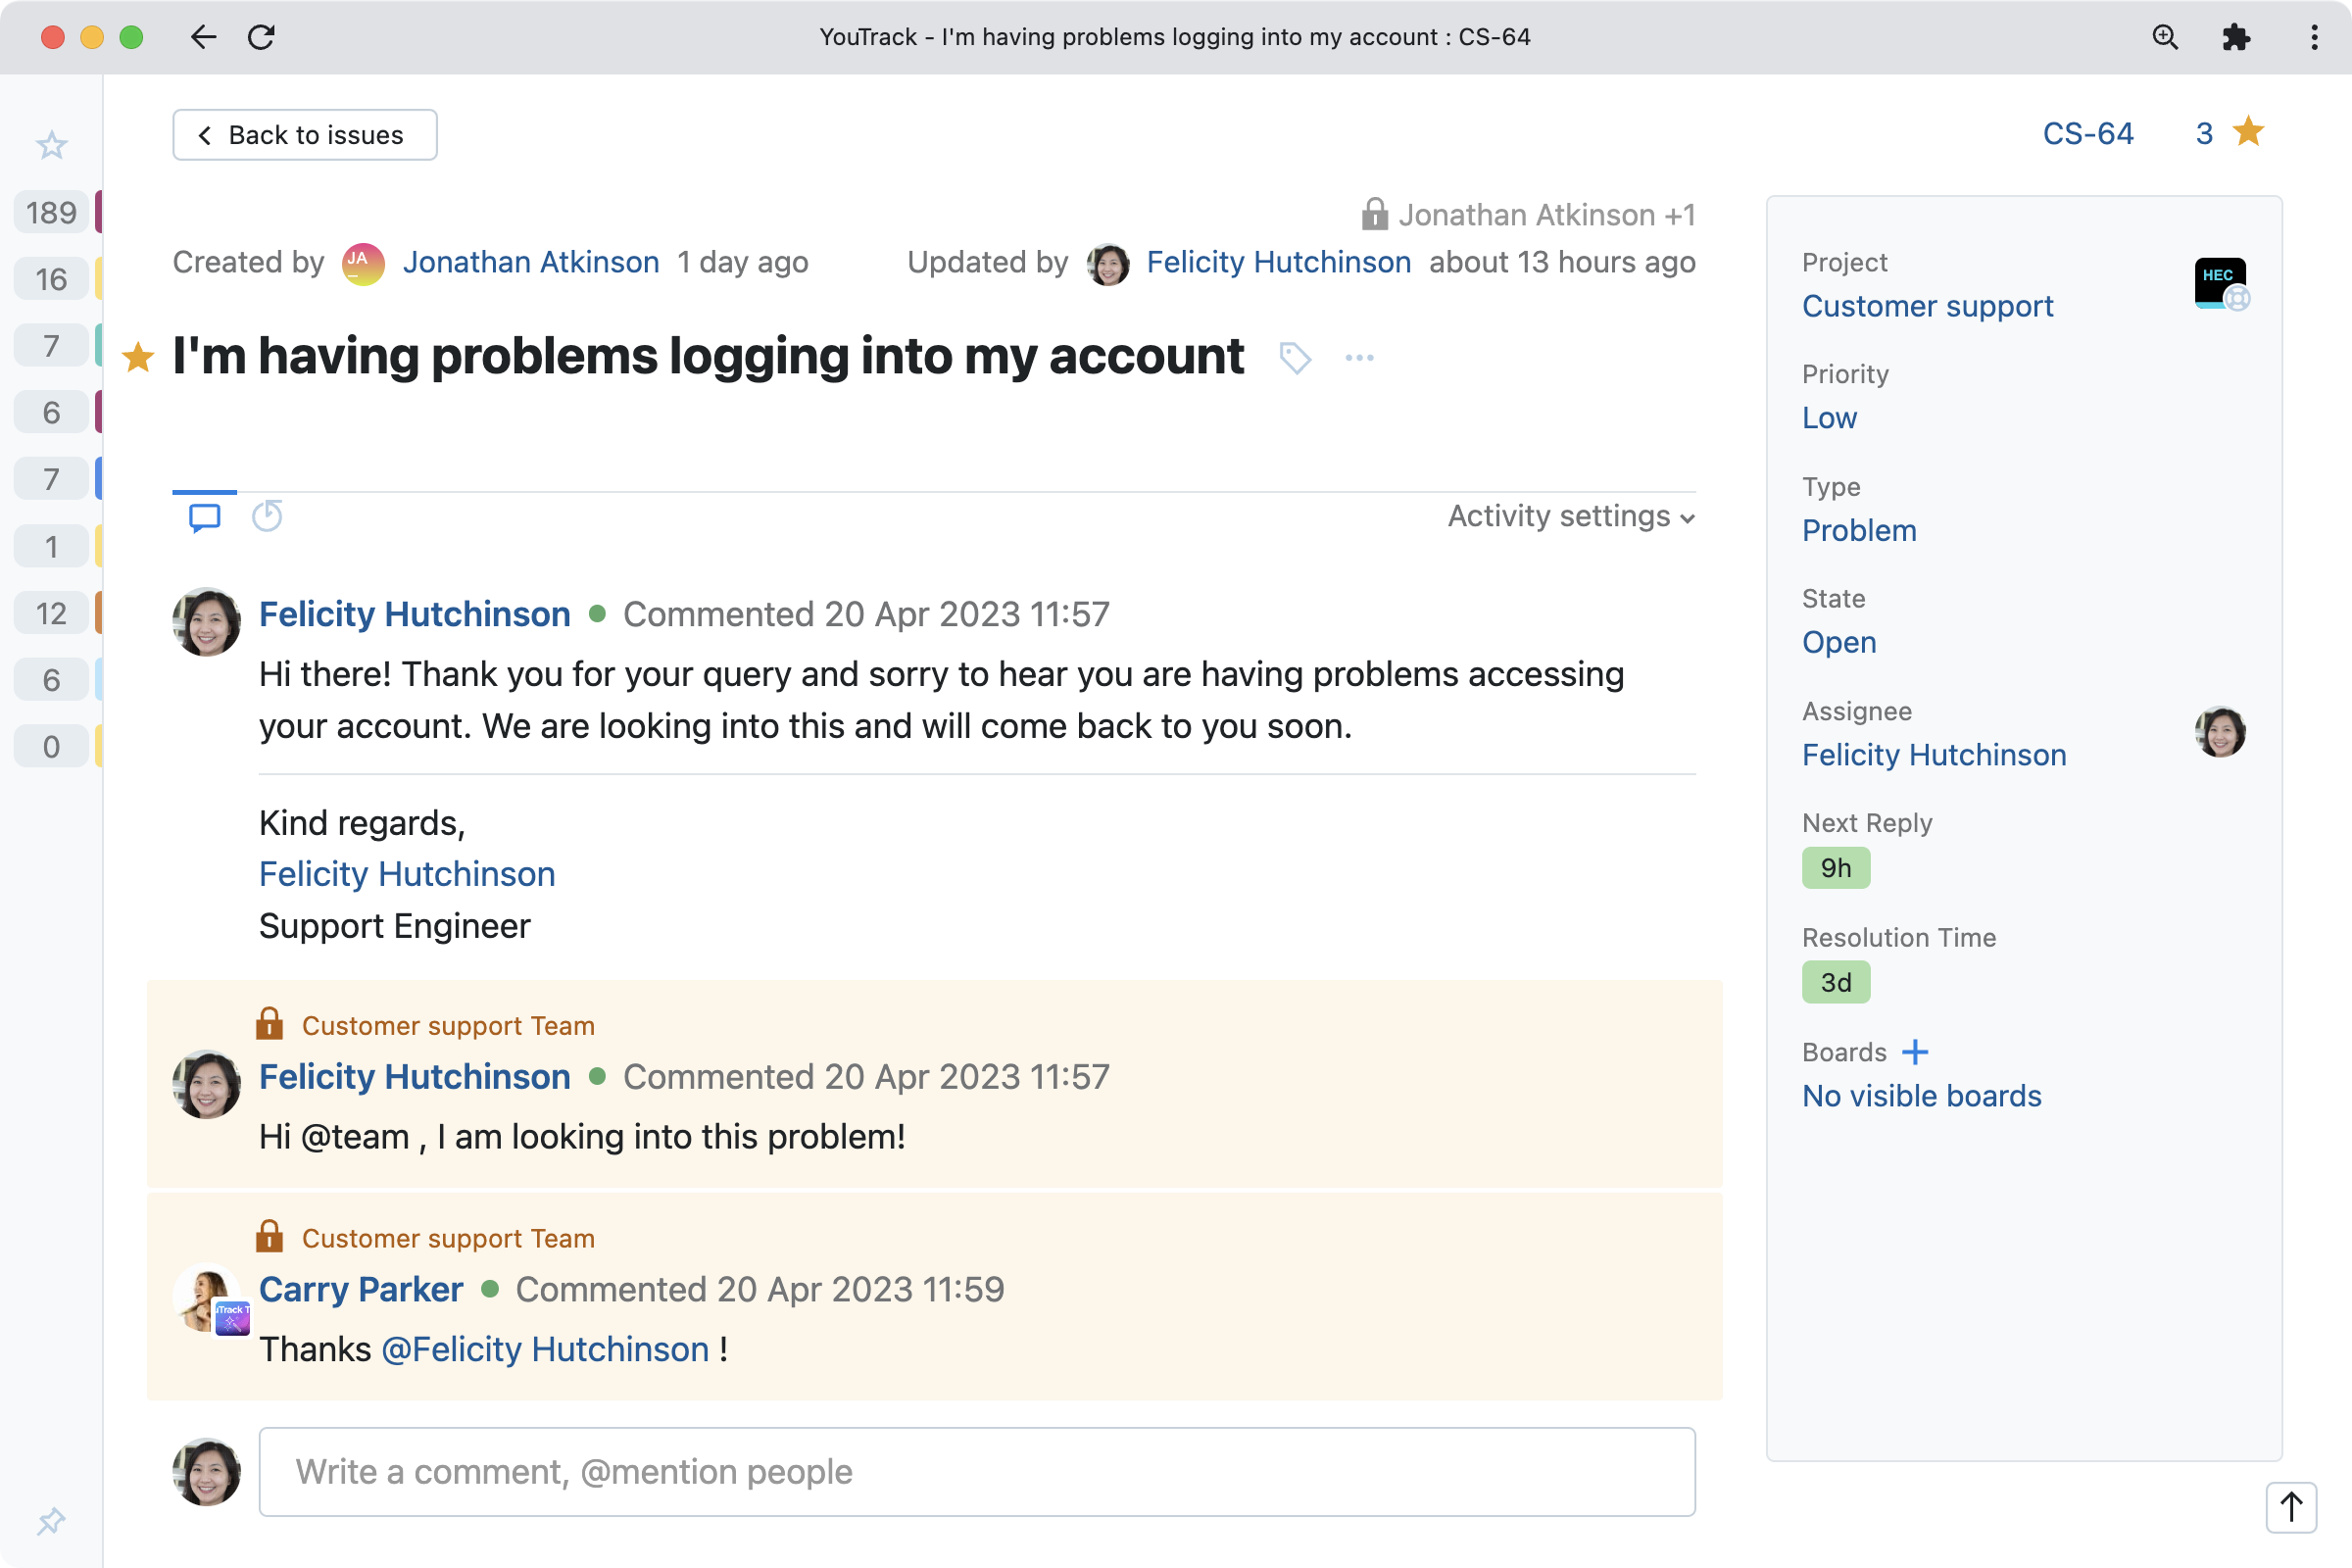This screenshot has height=1568, width=2352.
Task: Click Customer support Team label above Carry's comment
Action: pos(448,1238)
